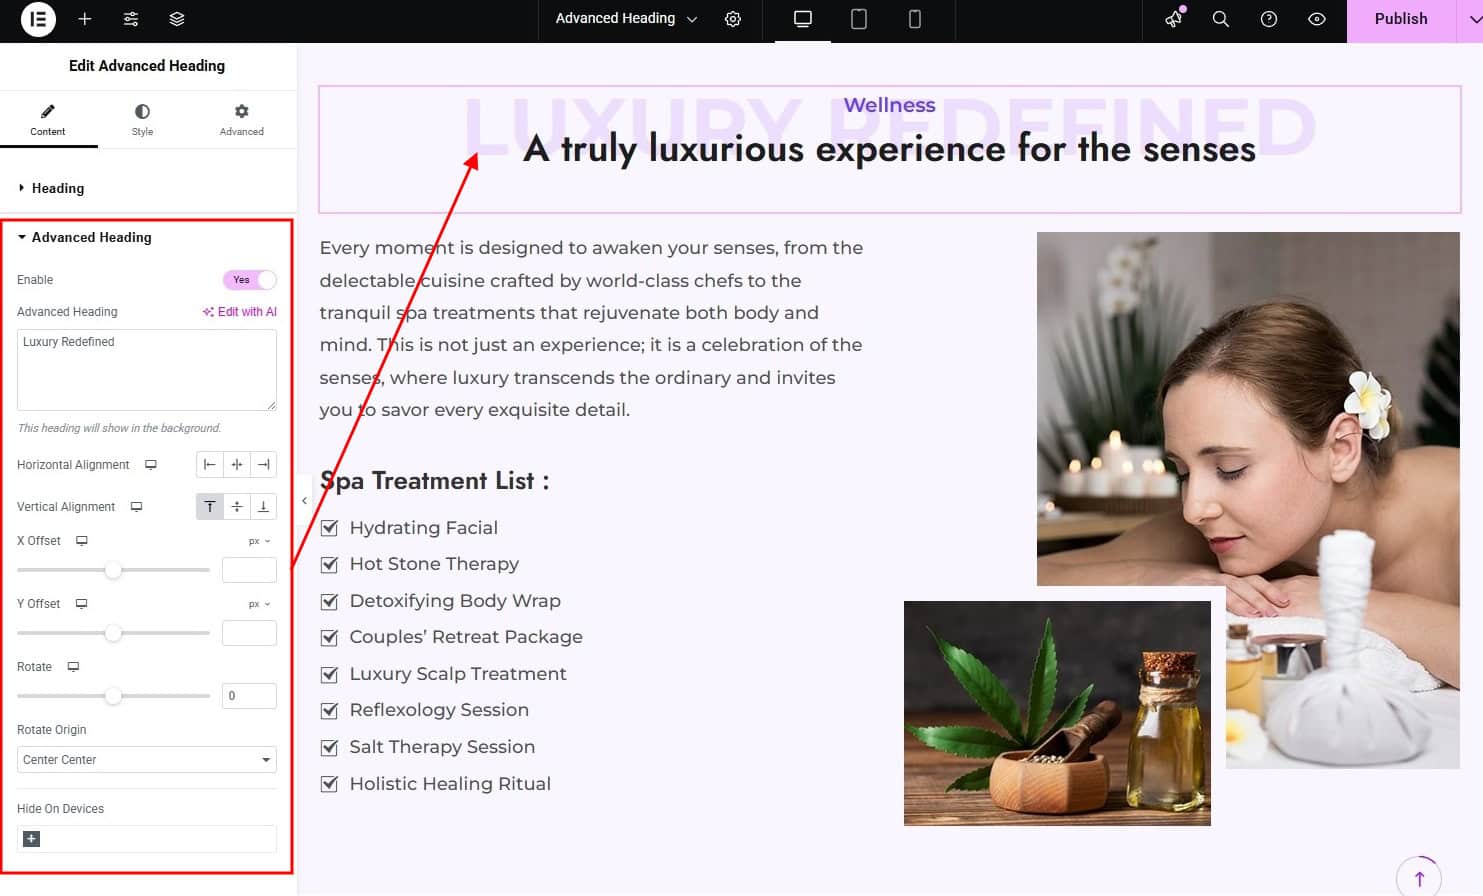Switch to the Content tab
Image resolution: width=1483 pixels, height=896 pixels.
coord(48,120)
